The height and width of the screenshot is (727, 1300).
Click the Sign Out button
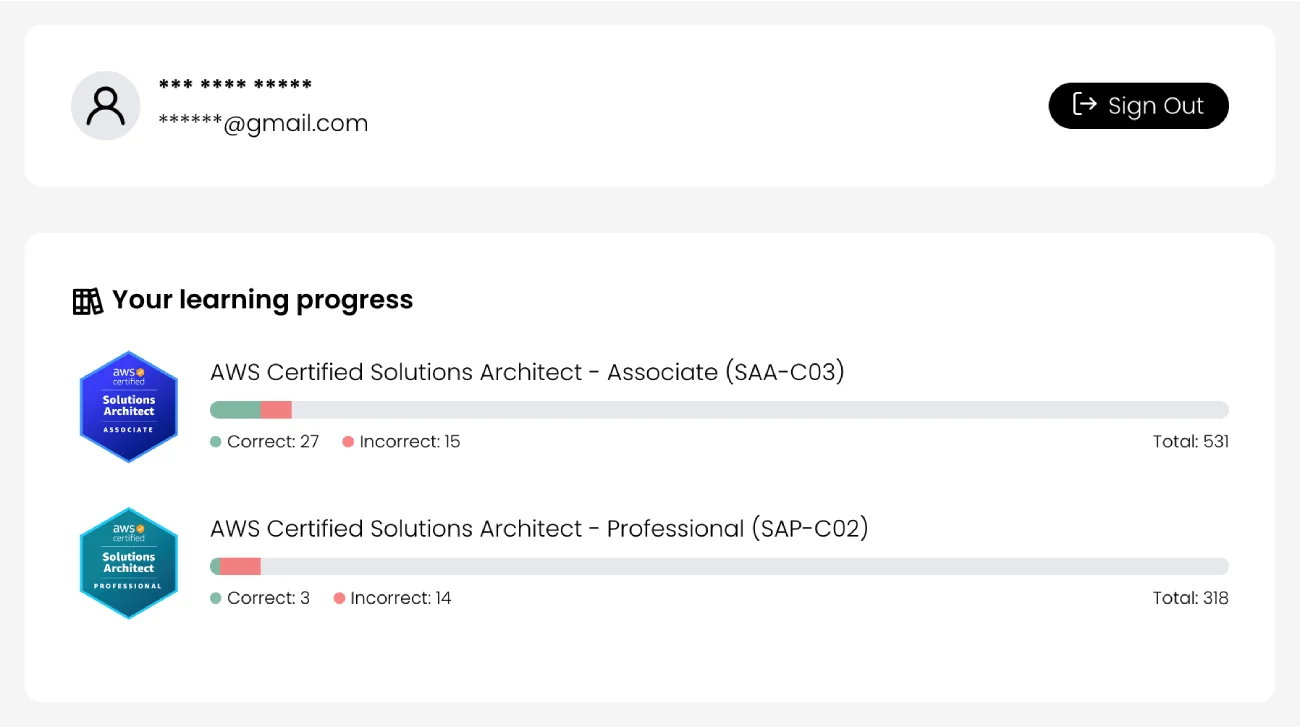(x=1138, y=106)
